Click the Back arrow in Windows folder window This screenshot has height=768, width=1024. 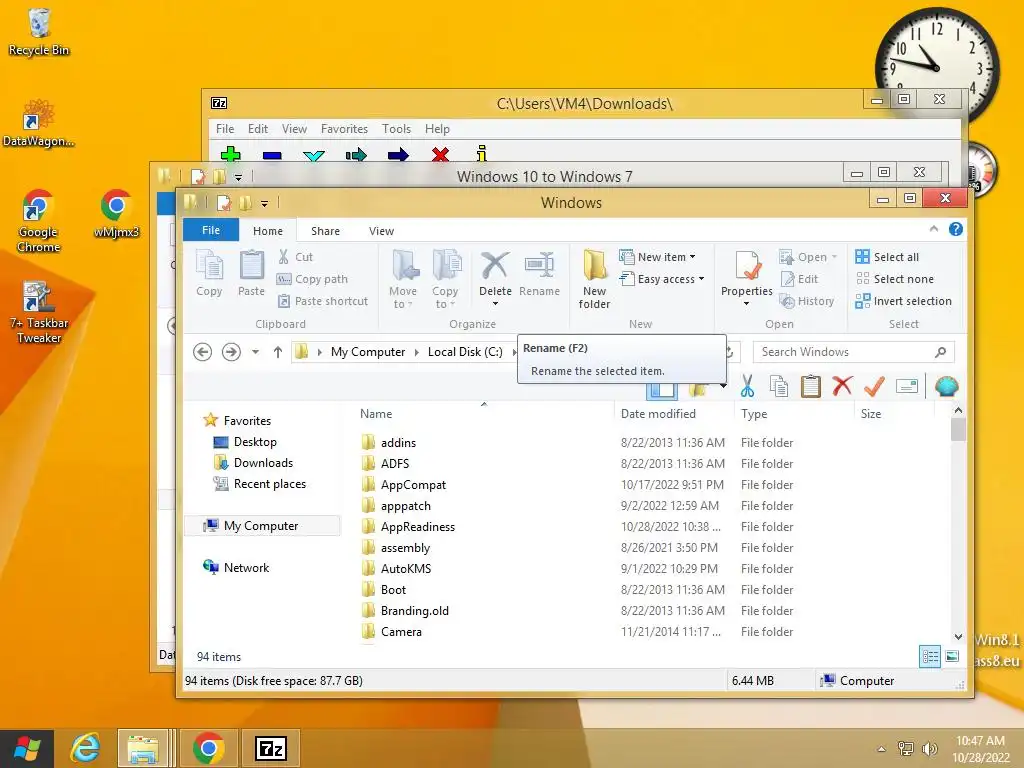tap(202, 352)
